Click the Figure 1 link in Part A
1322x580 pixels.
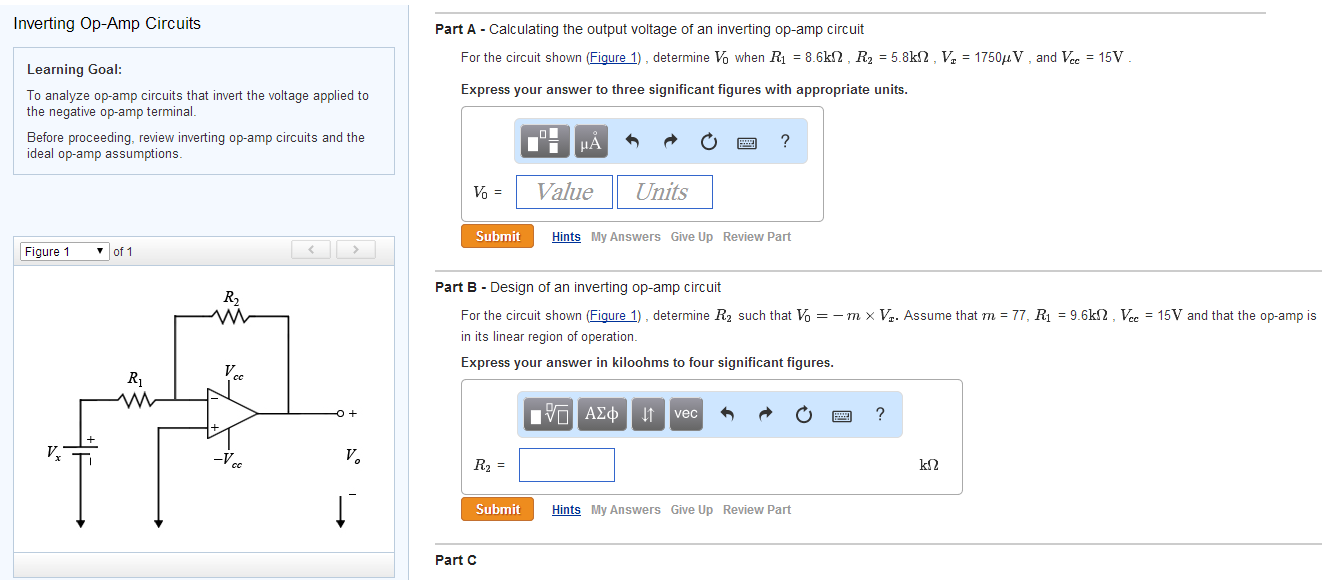(x=613, y=57)
